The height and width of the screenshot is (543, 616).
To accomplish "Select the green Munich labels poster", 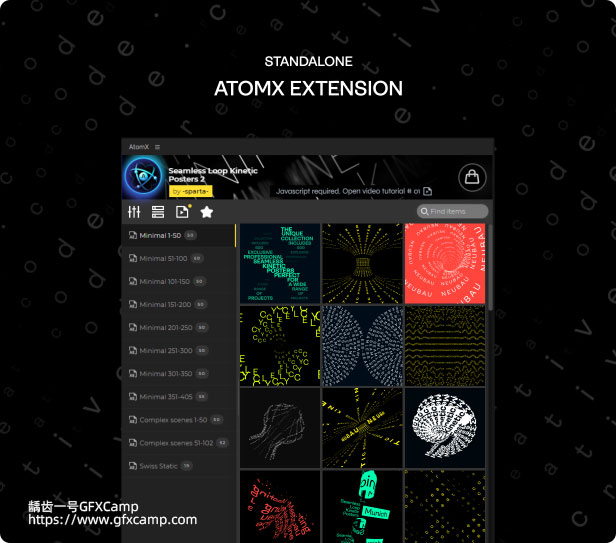I will point(362,506).
